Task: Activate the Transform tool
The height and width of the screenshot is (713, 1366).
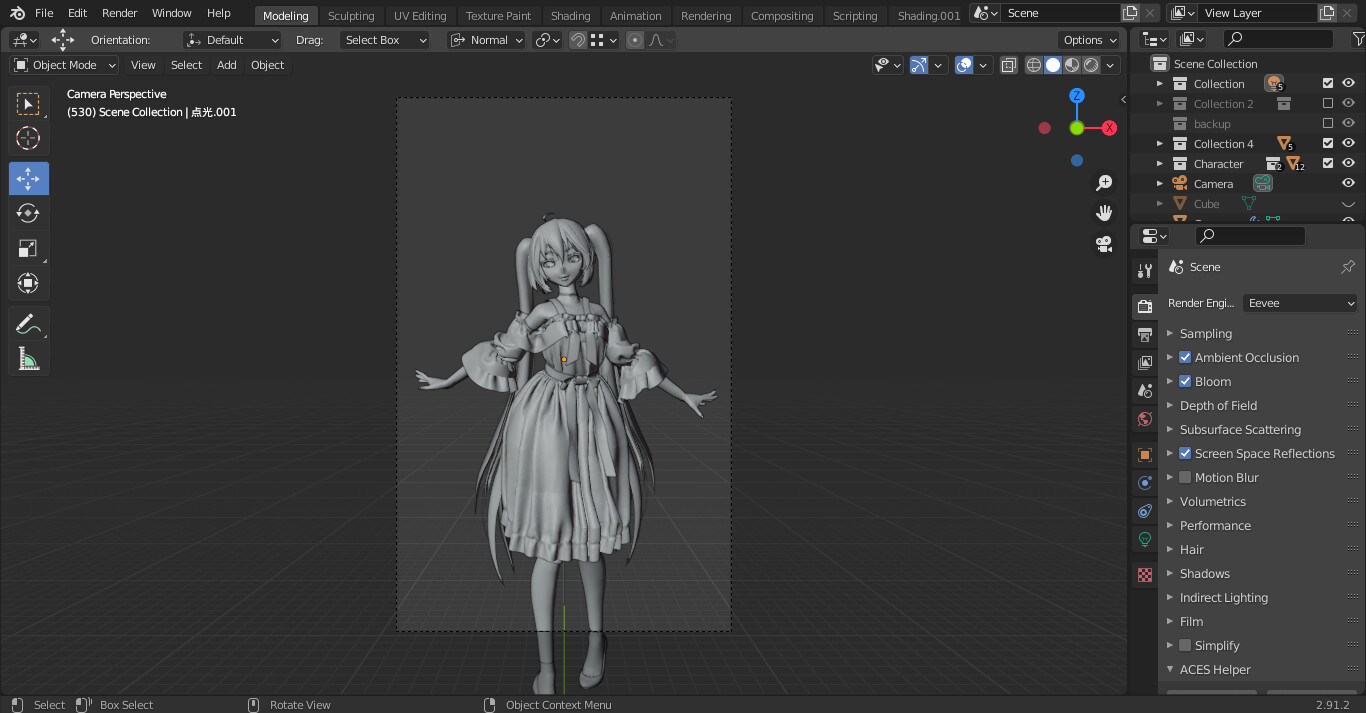Action: 28,283
